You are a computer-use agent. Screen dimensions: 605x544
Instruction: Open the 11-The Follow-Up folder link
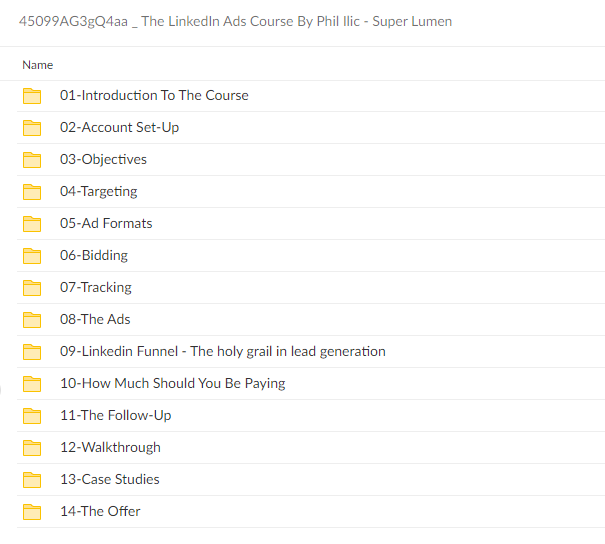pyautogui.click(x=115, y=416)
